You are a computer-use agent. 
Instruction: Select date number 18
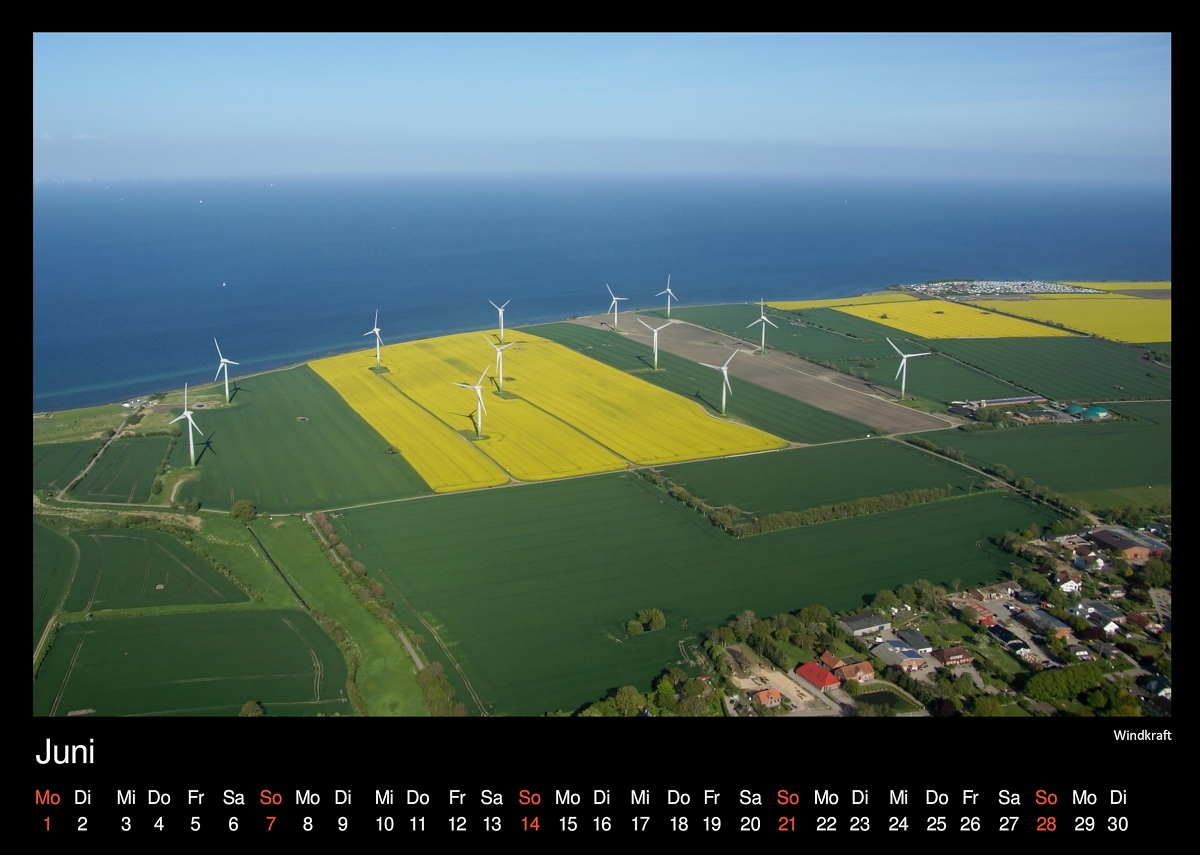click(679, 824)
